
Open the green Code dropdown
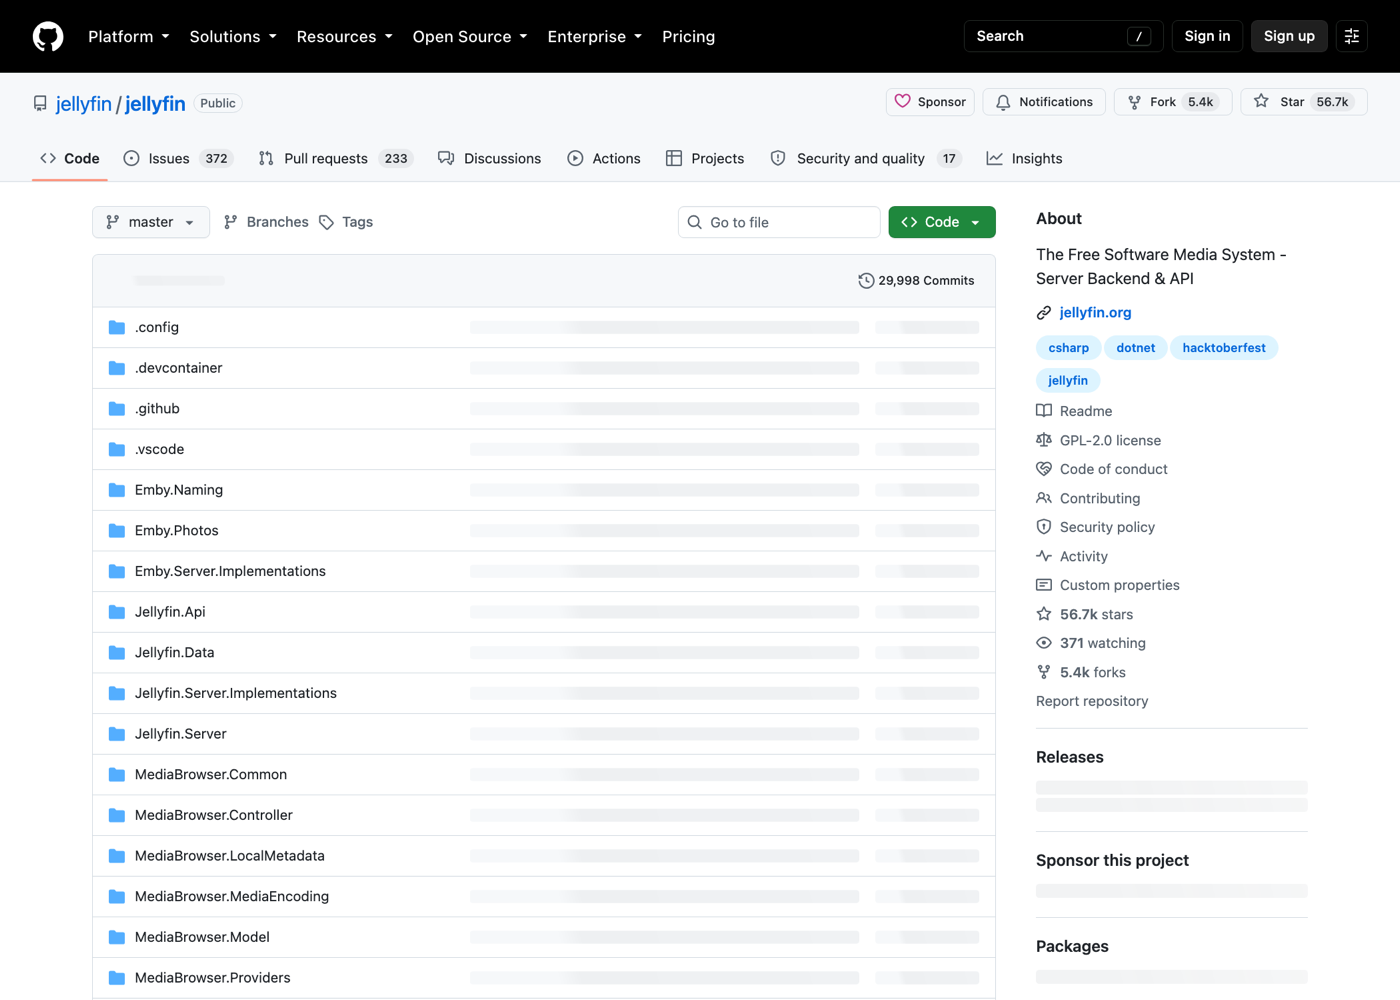pos(942,222)
